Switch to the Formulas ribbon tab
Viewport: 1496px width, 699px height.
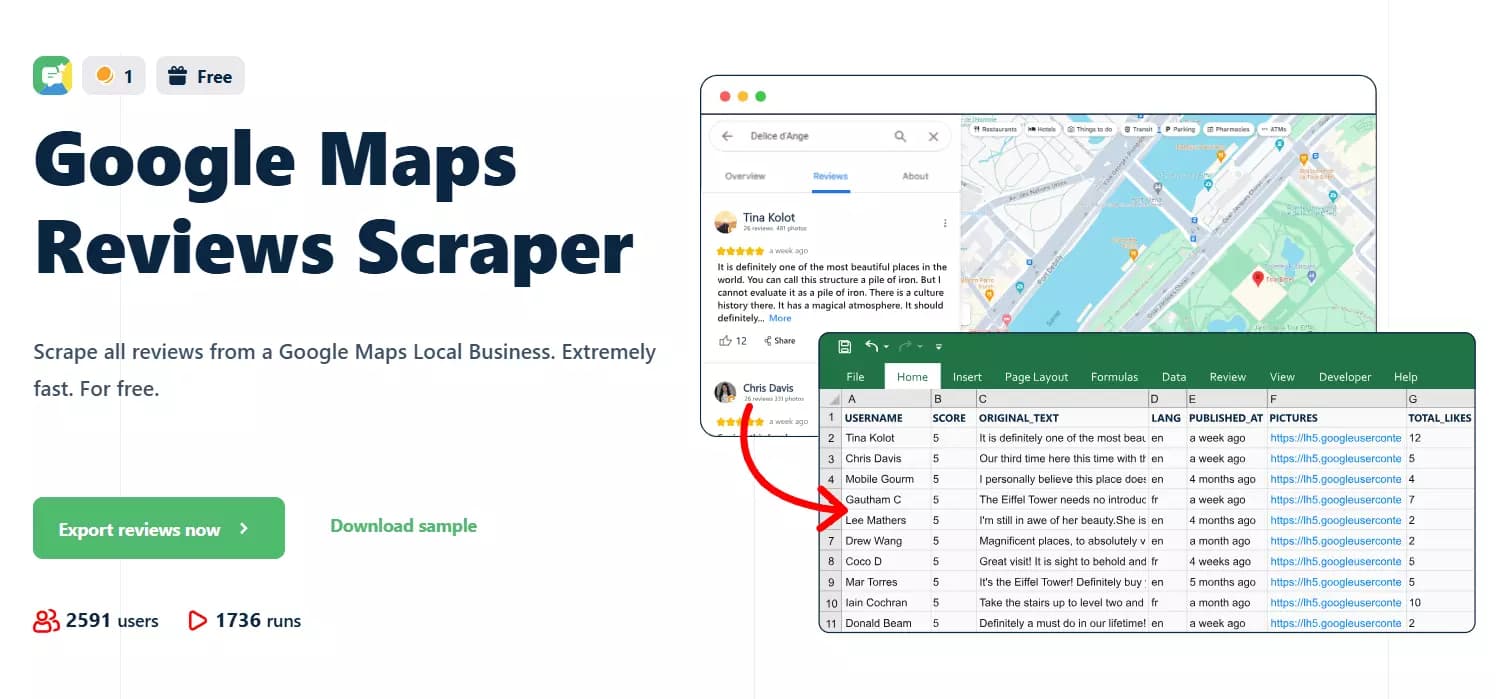[x=1114, y=377]
